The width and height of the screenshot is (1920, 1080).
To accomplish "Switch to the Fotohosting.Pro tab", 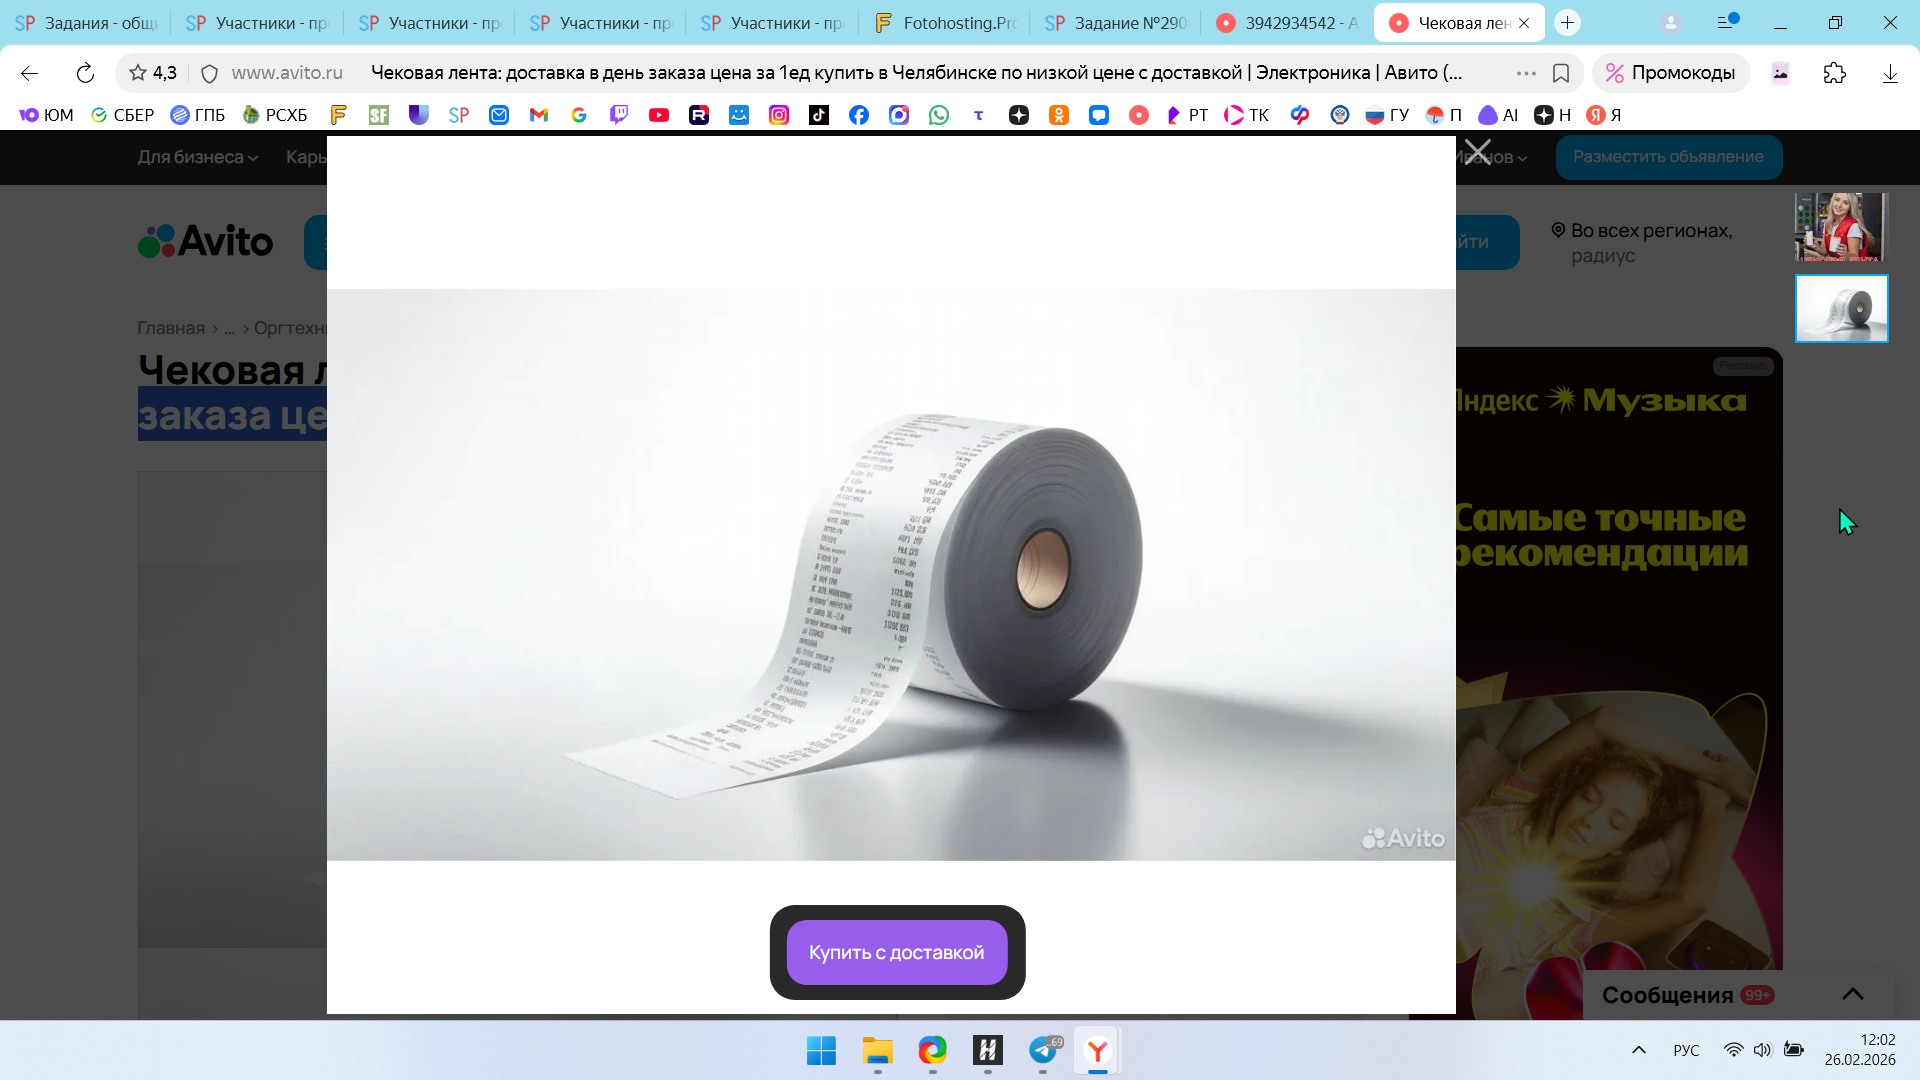I will pyautogui.click(x=945, y=23).
